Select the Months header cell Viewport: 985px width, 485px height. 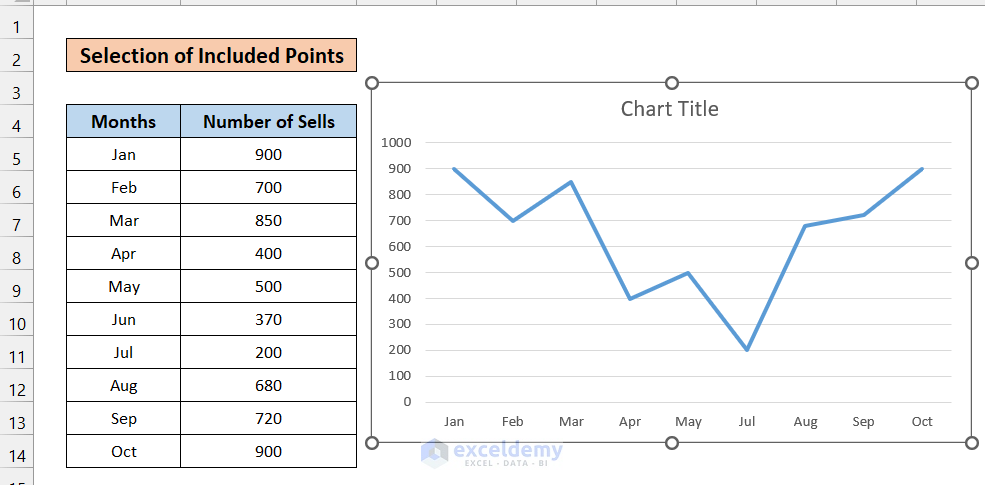point(124,122)
